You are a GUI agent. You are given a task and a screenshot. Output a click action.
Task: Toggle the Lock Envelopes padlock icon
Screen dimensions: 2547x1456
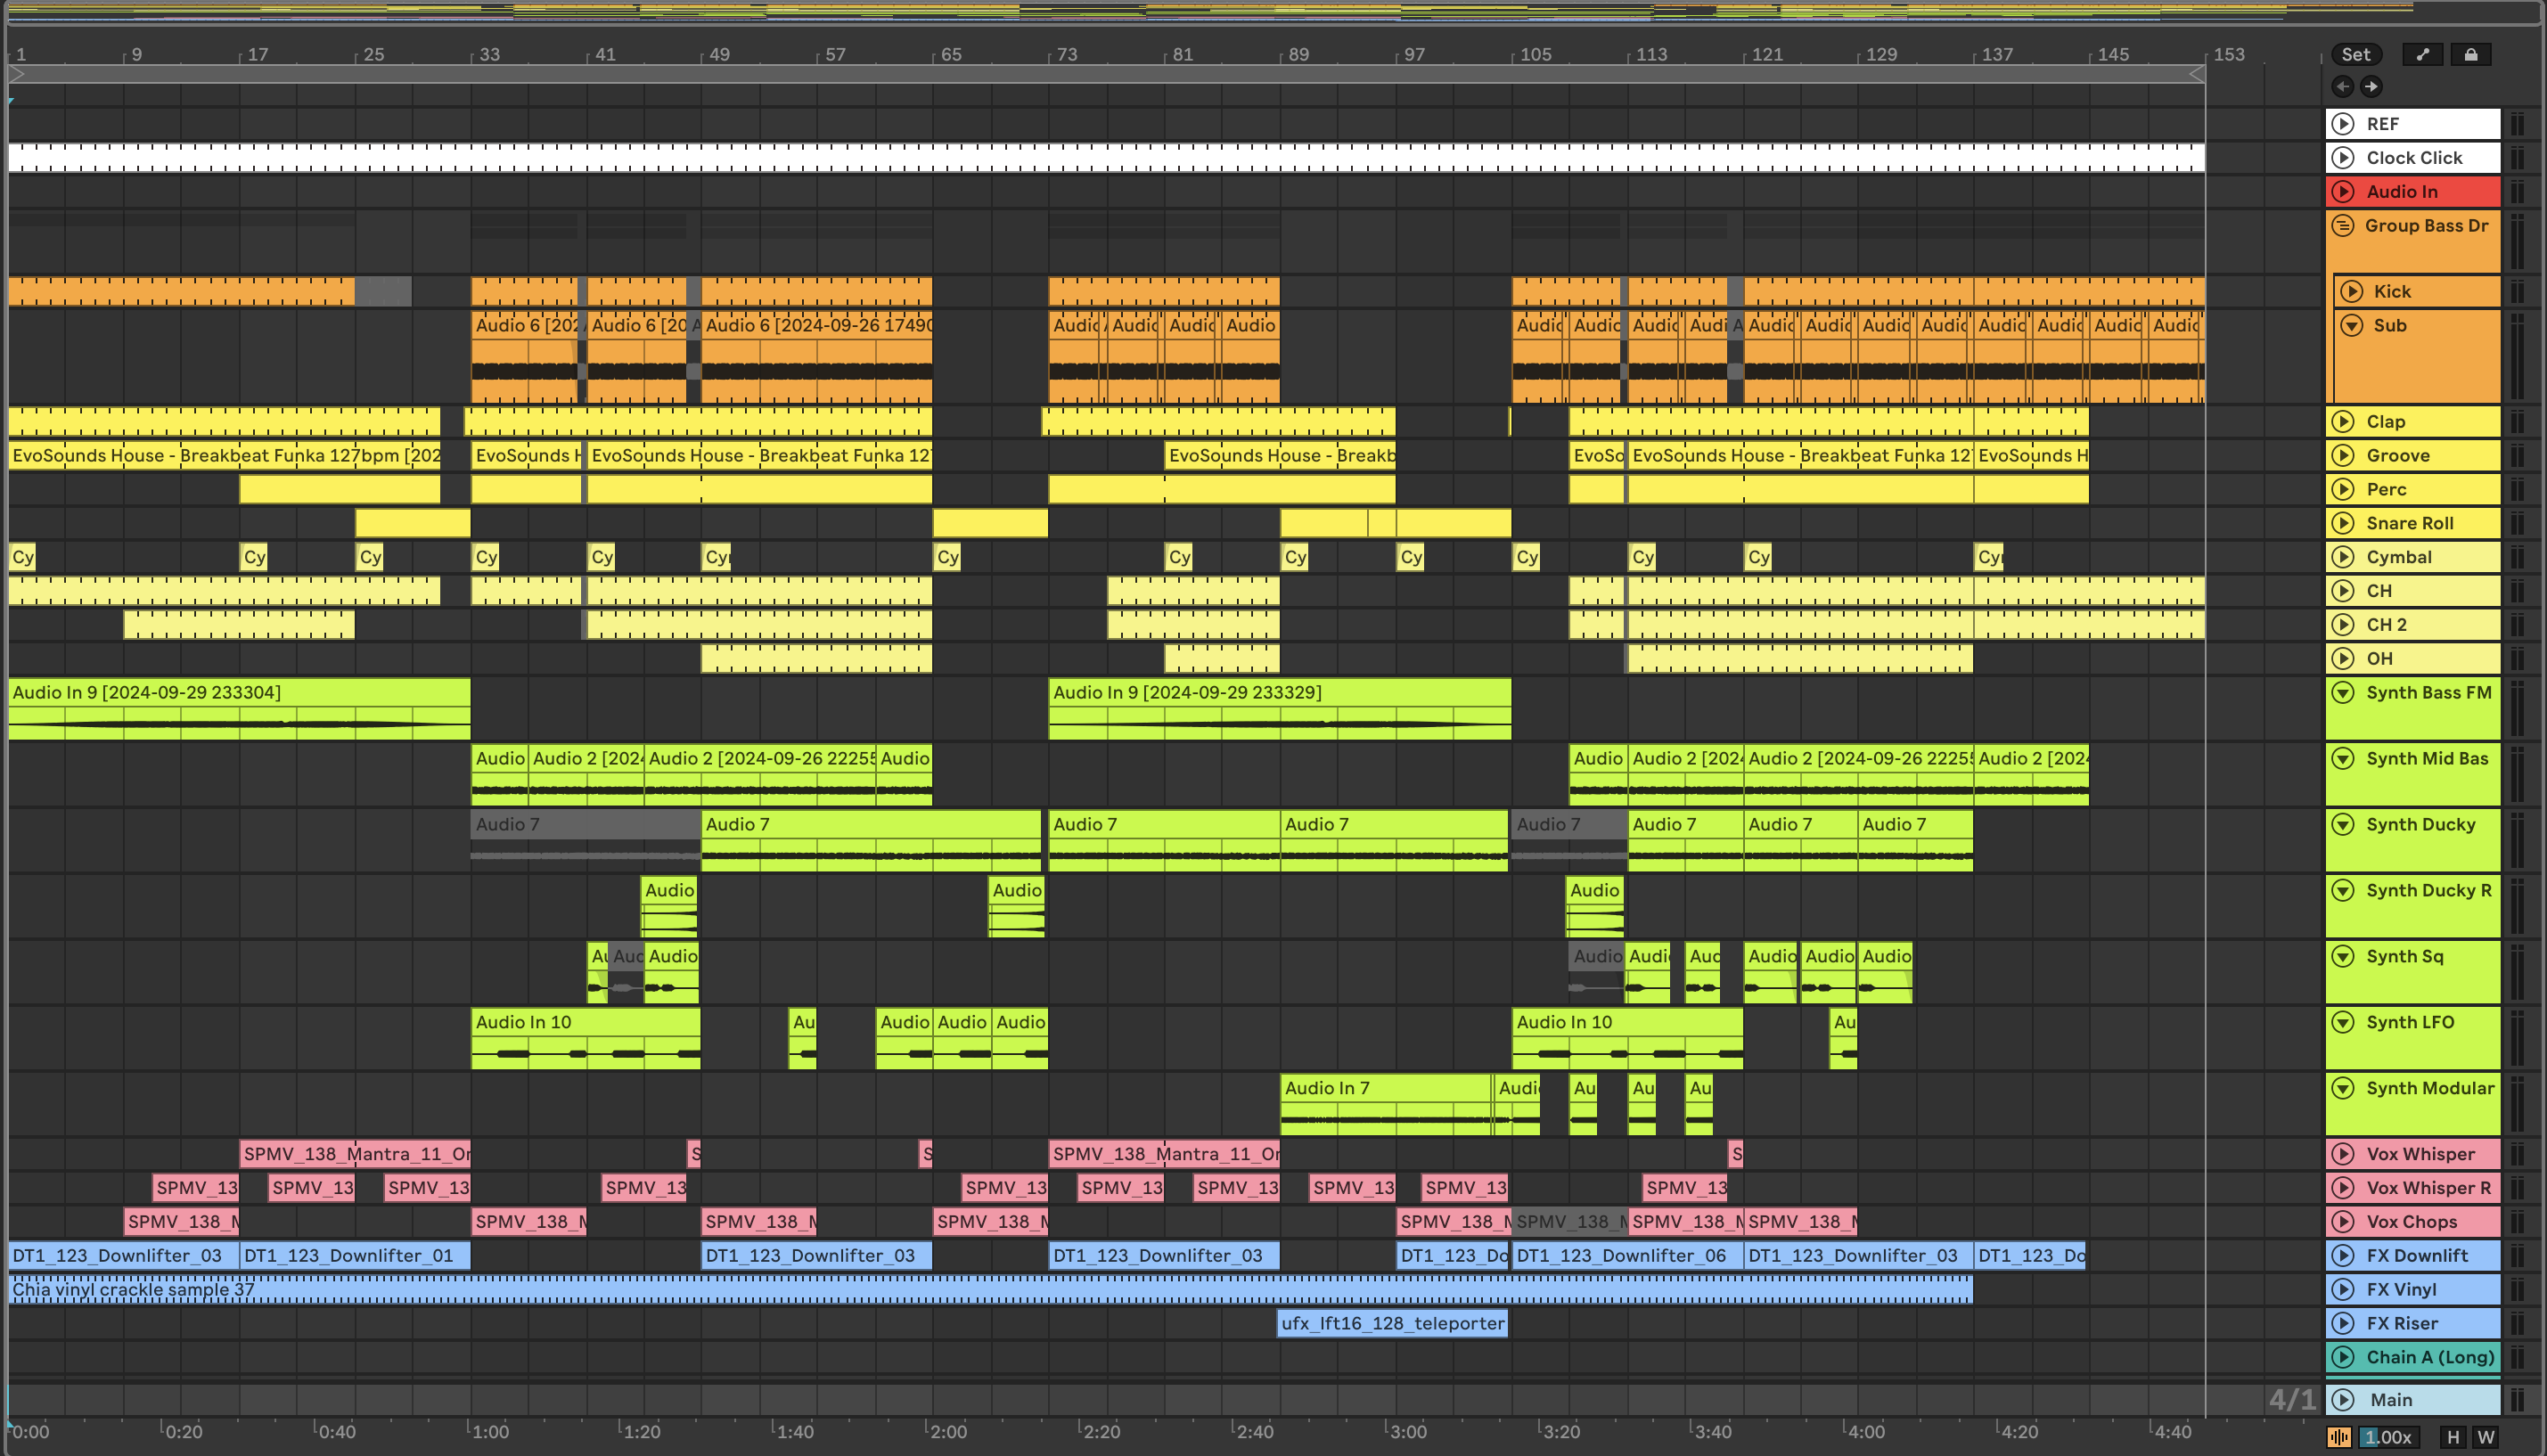click(x=2470, y=55)
